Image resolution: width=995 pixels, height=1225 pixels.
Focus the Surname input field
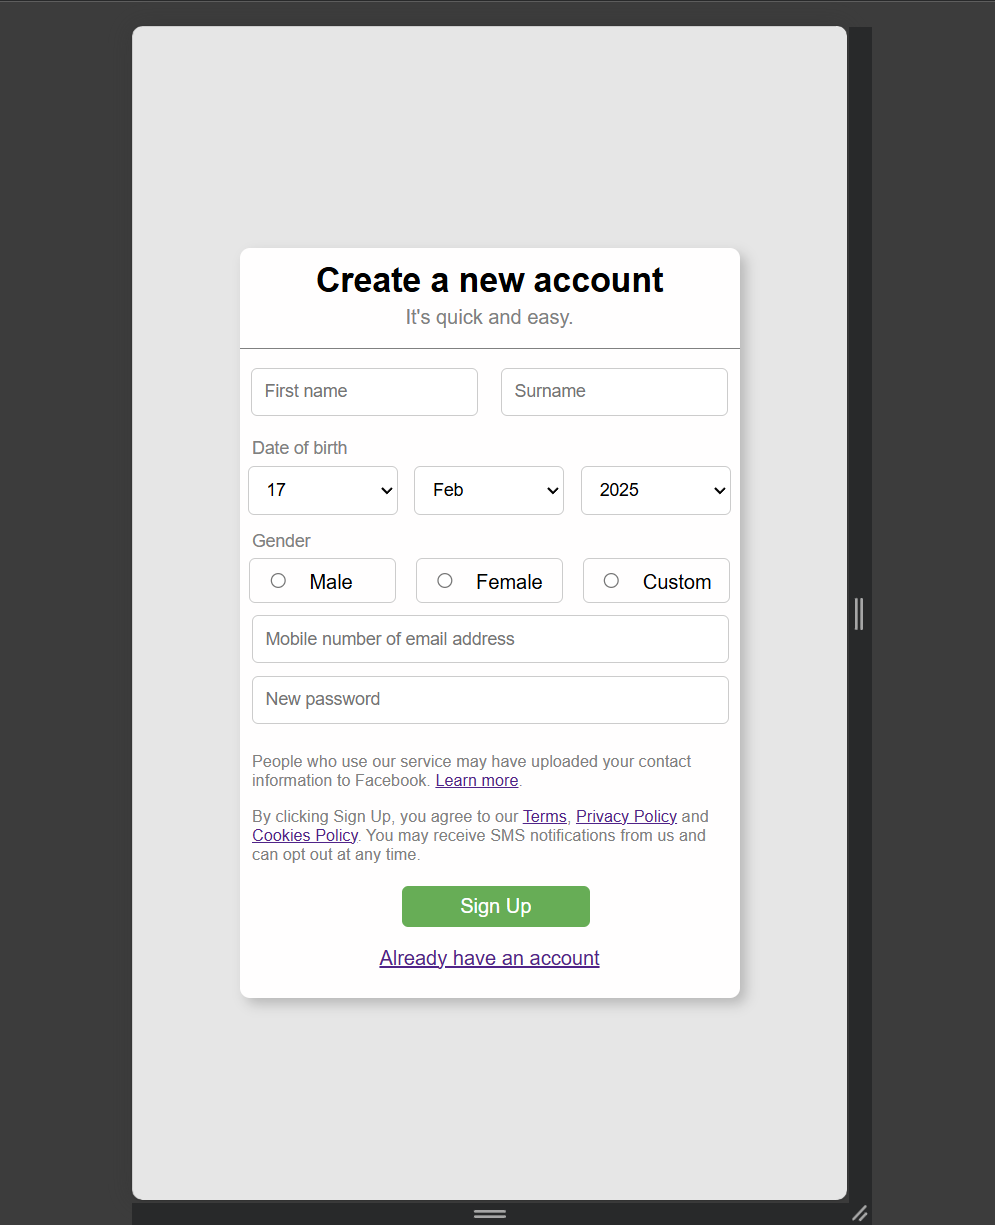click(614, 392)
